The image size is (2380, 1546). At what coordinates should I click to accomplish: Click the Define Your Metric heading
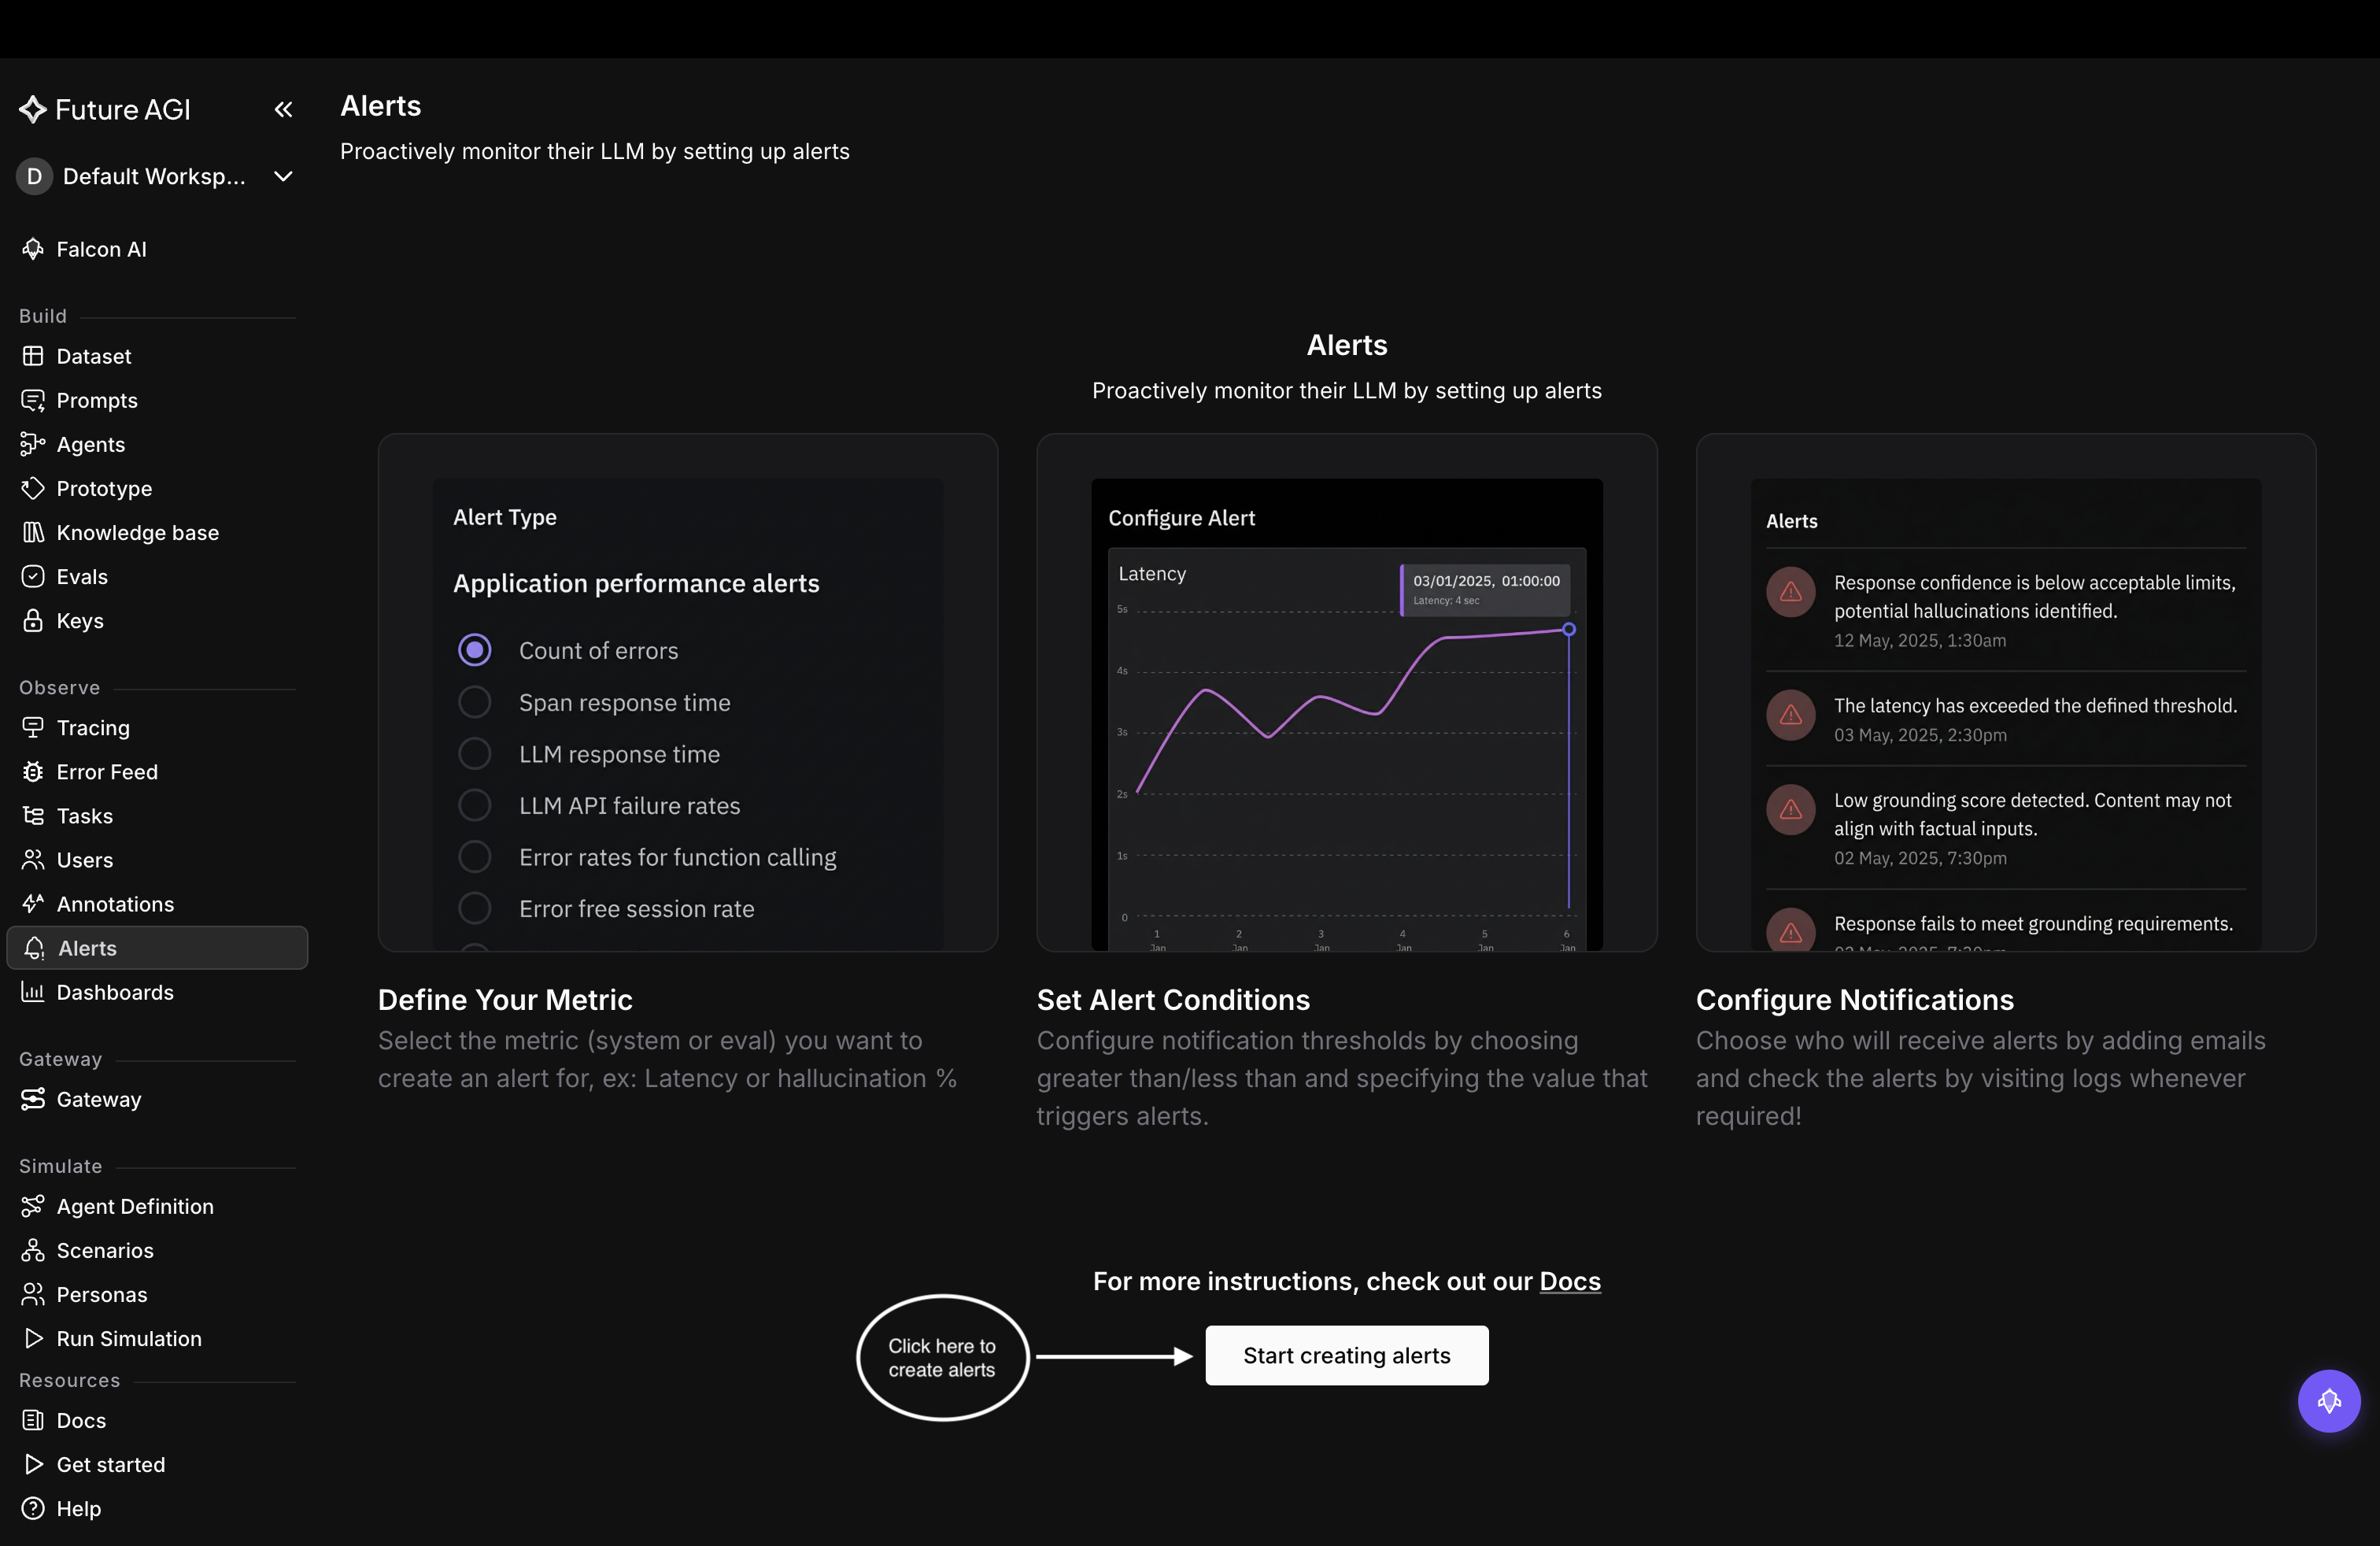pos(505,999)
